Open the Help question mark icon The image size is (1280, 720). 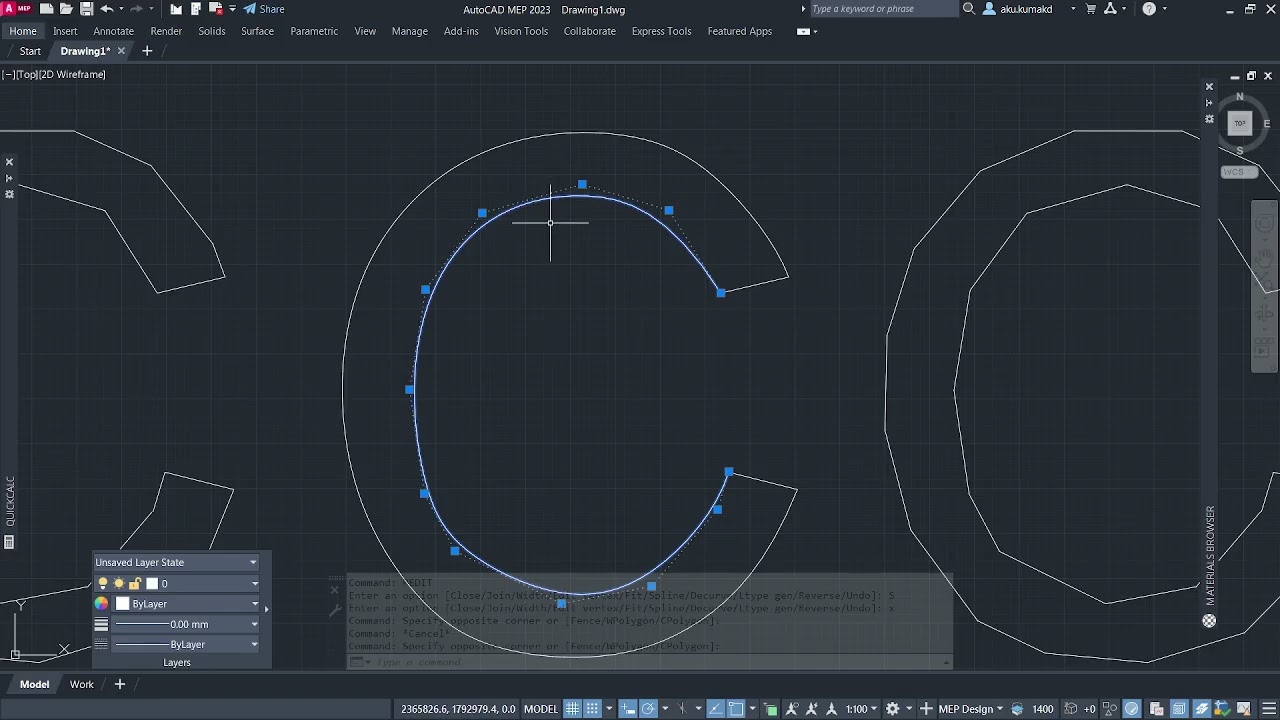point(1149,9)
